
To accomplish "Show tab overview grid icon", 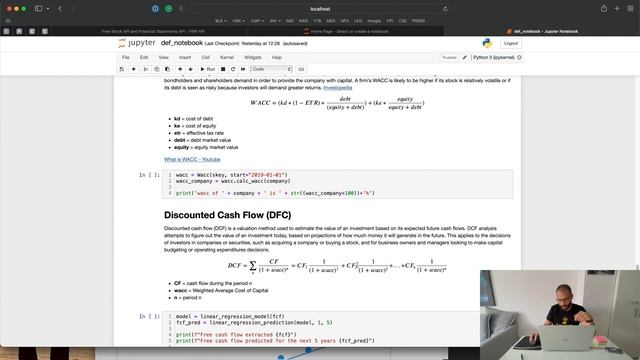I will [x=630, y=9].
